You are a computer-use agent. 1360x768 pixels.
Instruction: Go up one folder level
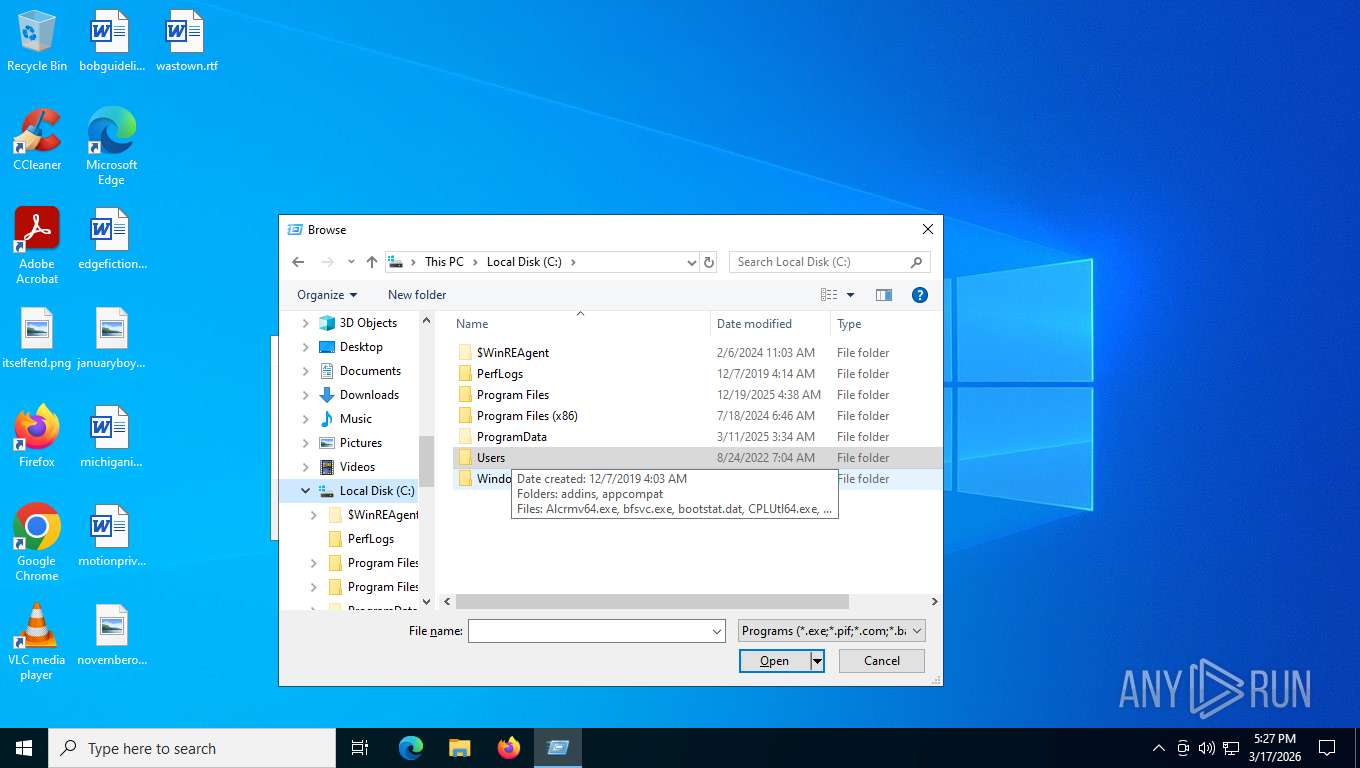pos(372,262)
